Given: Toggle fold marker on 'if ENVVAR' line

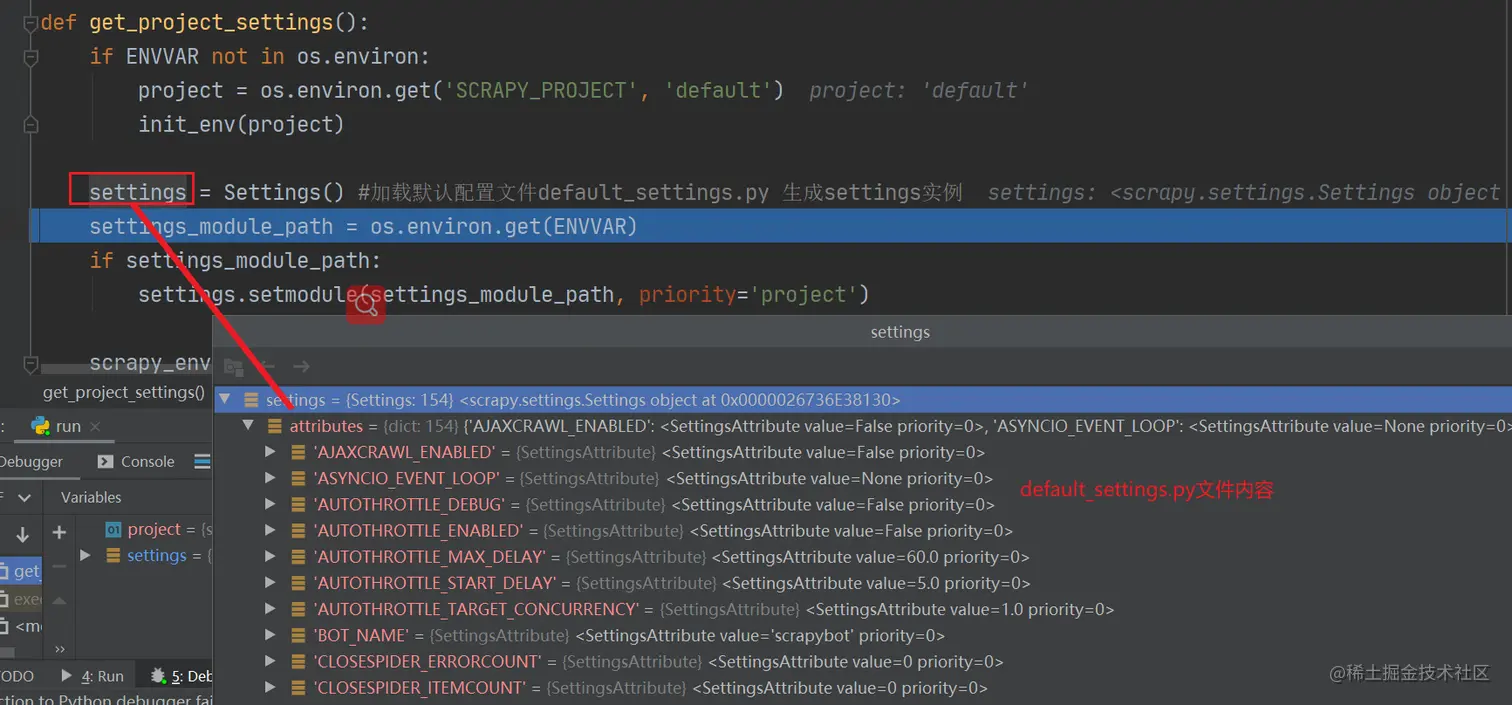Looking at the screenshot, I should point(30,57).
